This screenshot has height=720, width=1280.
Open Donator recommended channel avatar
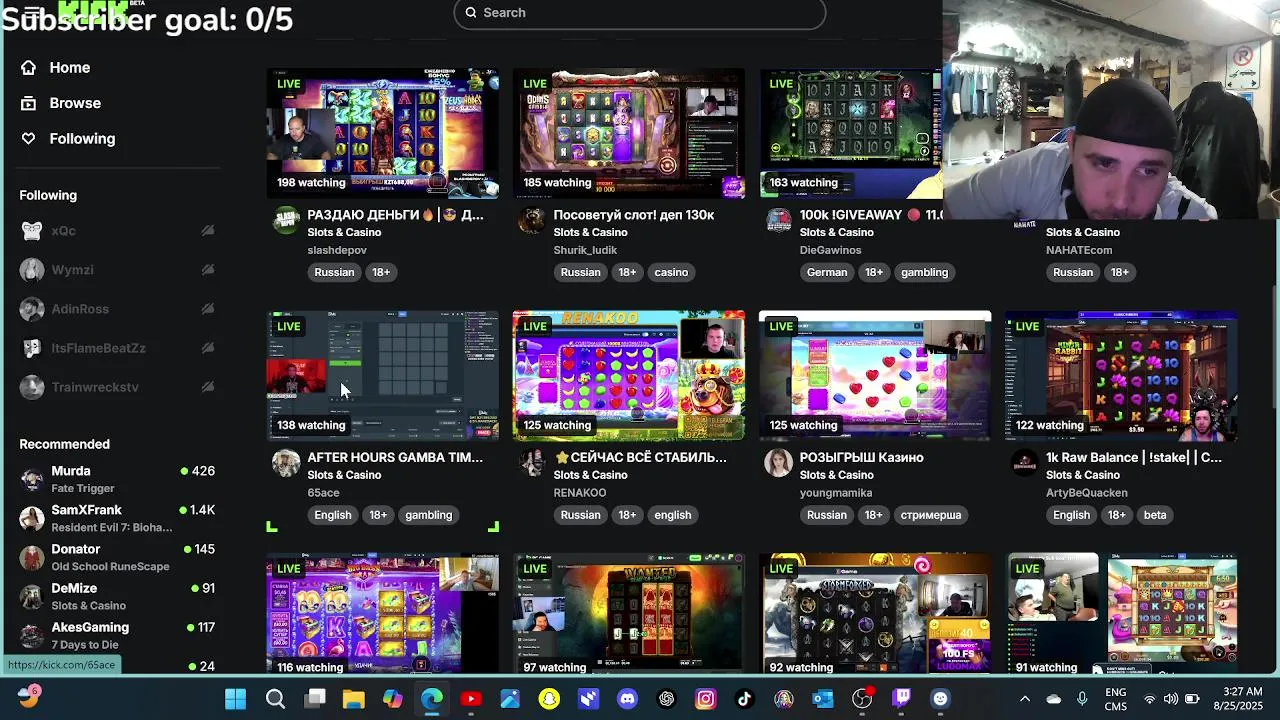point(32,557)
